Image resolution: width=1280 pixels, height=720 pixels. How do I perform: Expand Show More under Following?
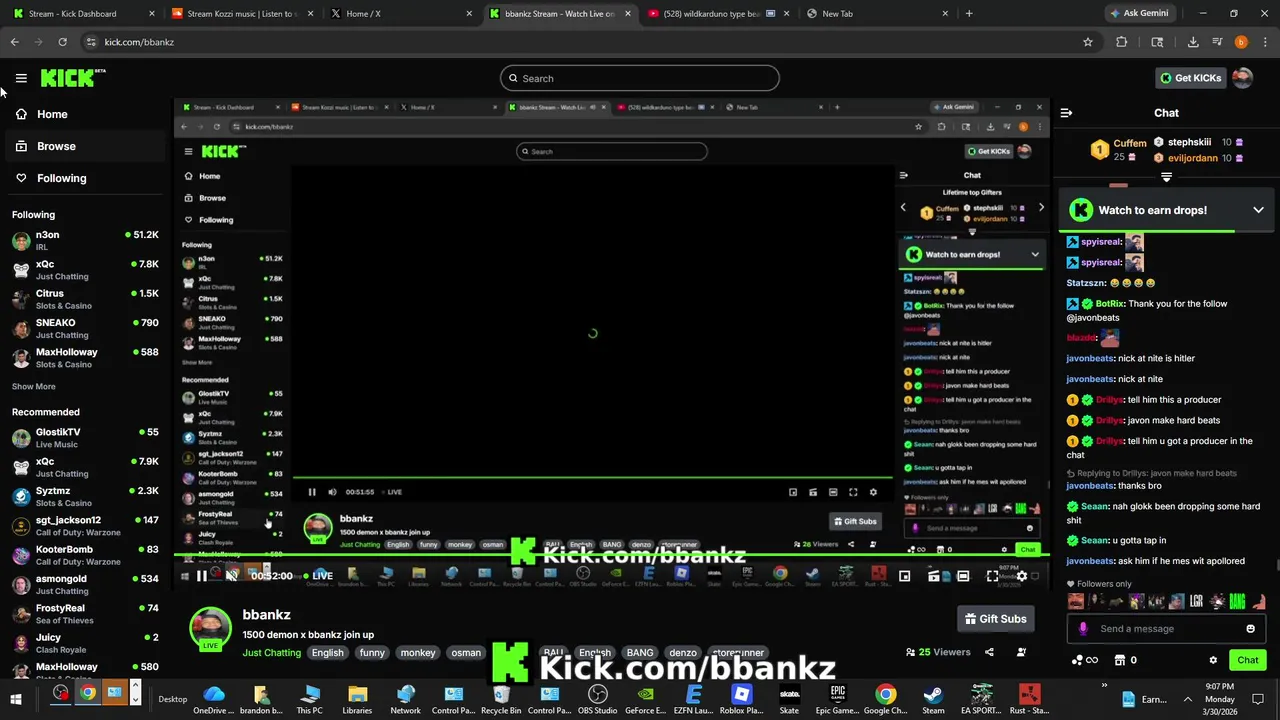(34, 387)
